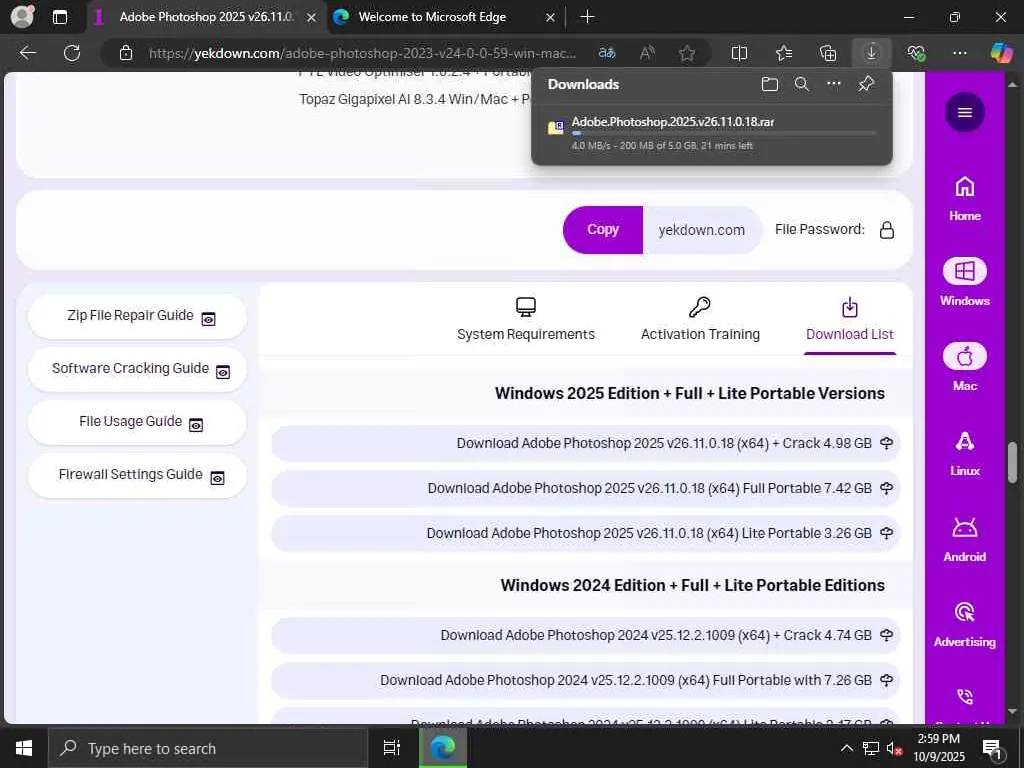Open More options in Downloads panel
This screenshot has width=1024, height=768.
(x=834, y=84)
